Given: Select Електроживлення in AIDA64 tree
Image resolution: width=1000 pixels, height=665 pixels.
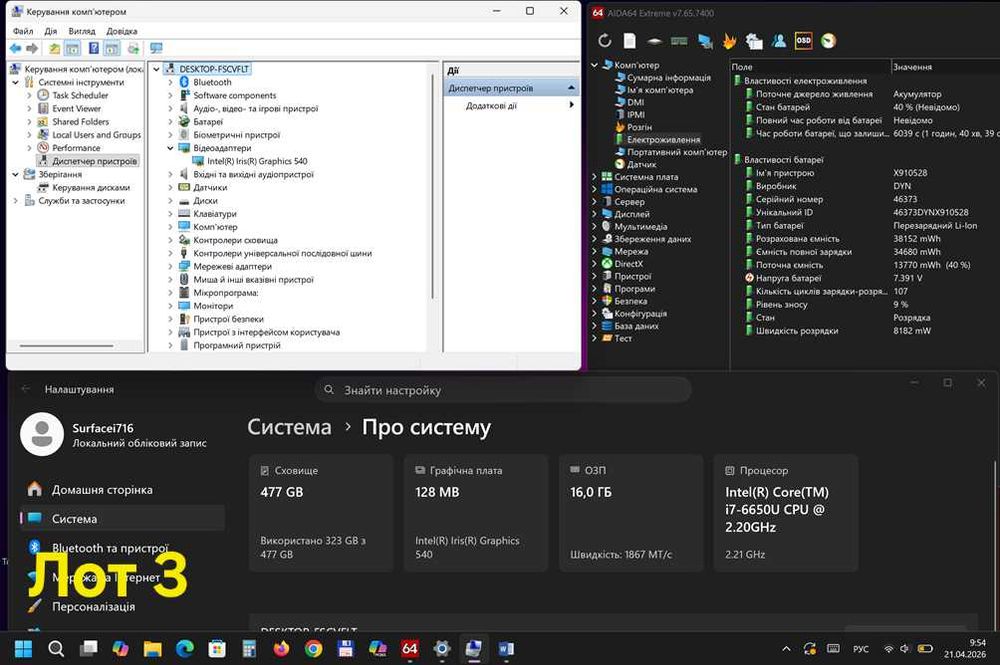Looking at the screenshot, I should (663, 140).
